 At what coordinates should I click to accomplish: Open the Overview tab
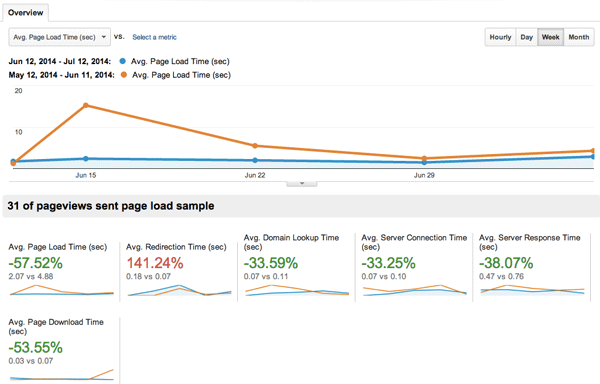tap(26, 13)
